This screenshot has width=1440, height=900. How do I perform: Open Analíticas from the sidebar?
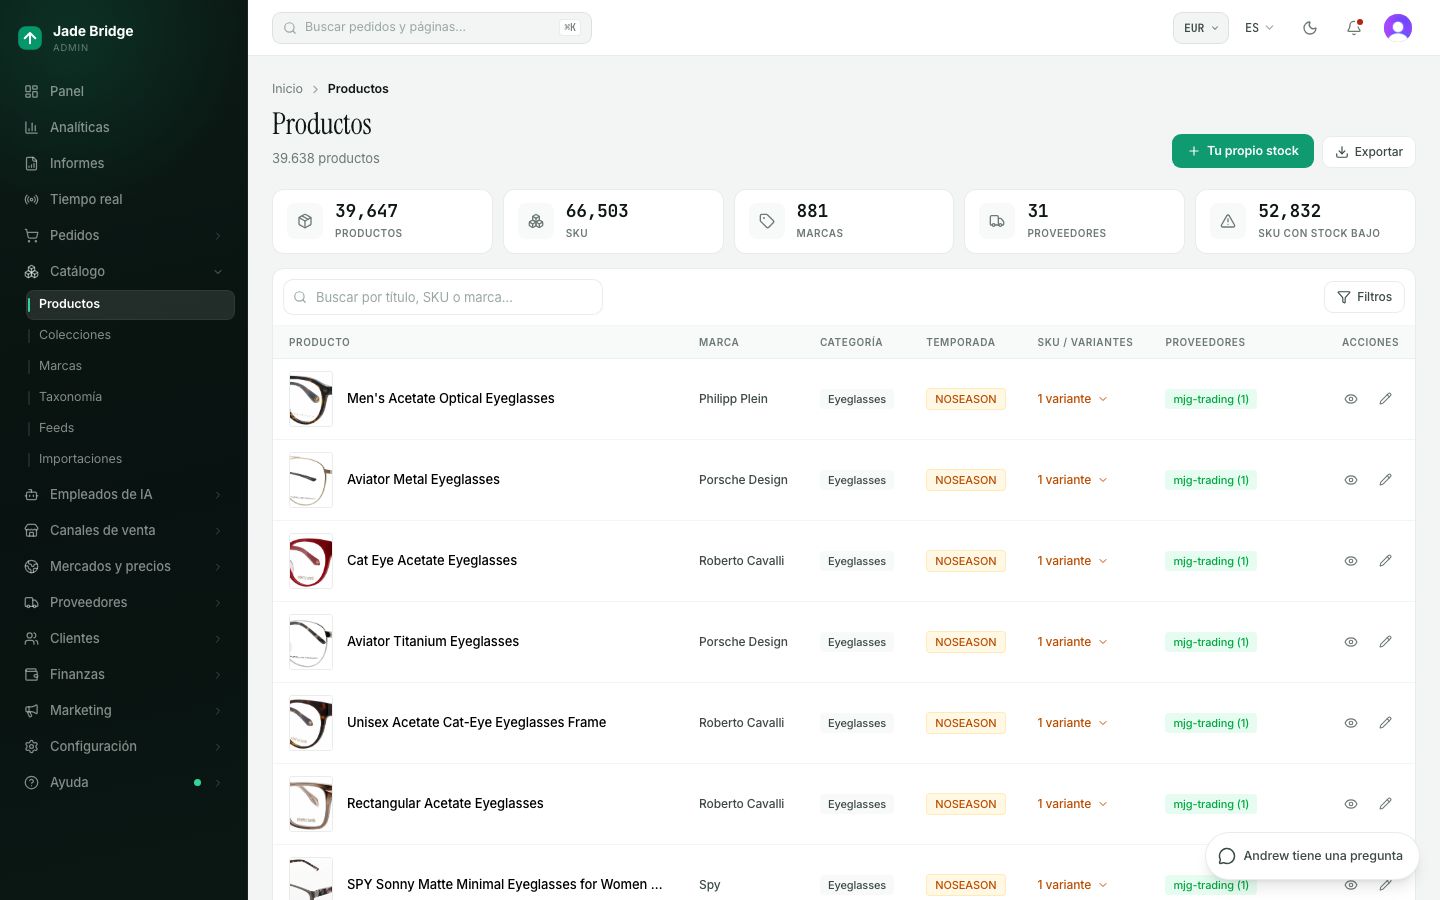click(124, 127)
